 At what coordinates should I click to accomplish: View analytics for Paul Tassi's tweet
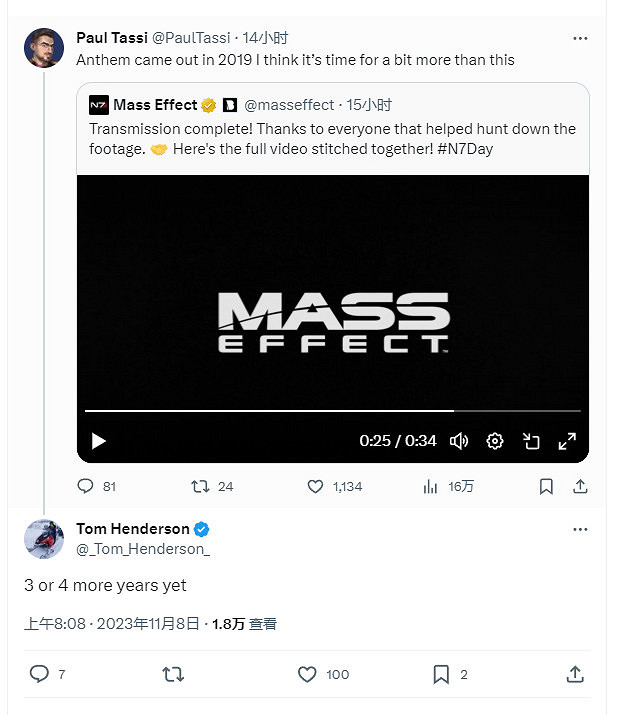[431, 487]
